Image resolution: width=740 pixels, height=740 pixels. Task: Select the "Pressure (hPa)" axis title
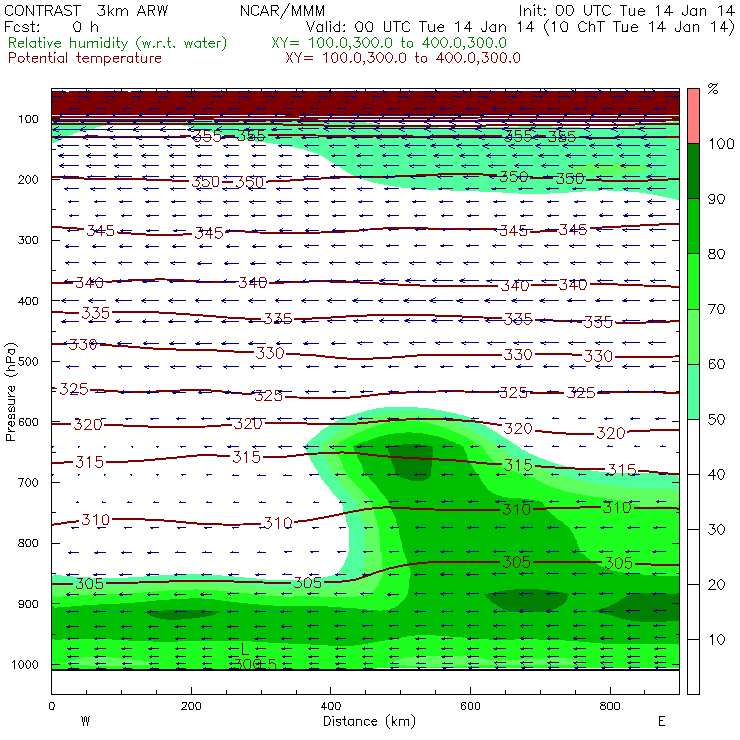point(10,392)
